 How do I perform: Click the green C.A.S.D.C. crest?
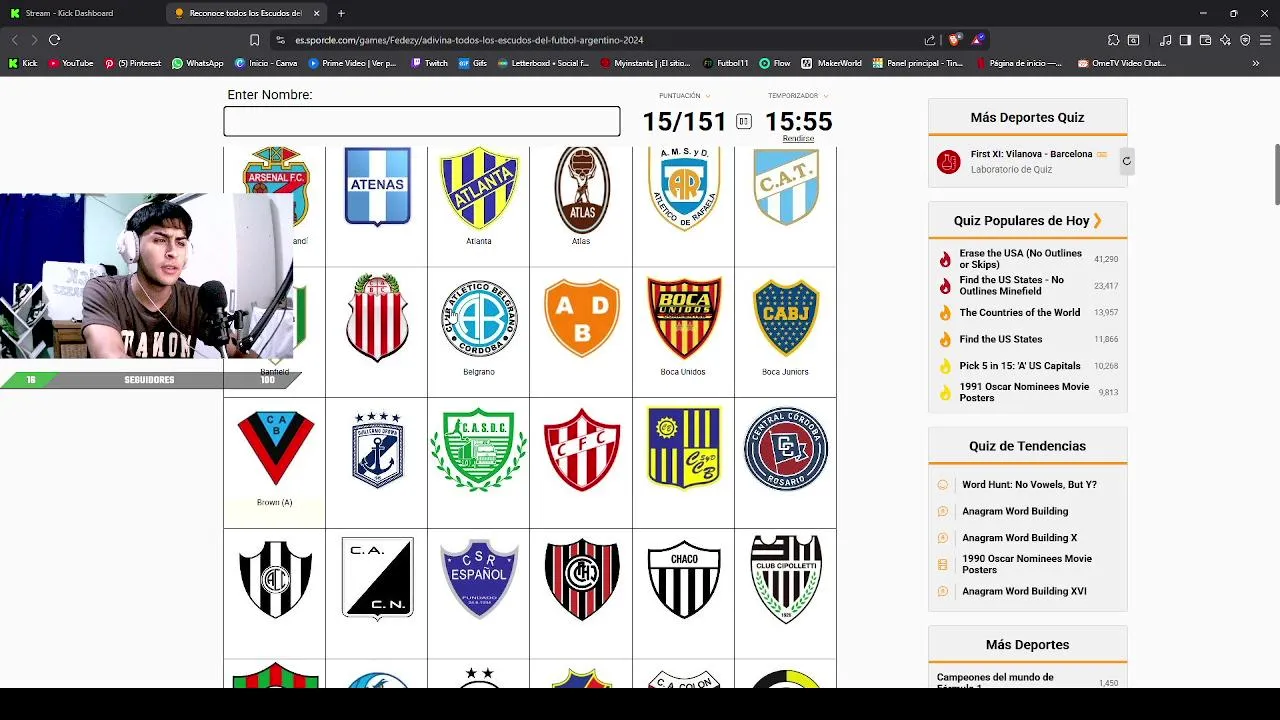tap(479, 449)
